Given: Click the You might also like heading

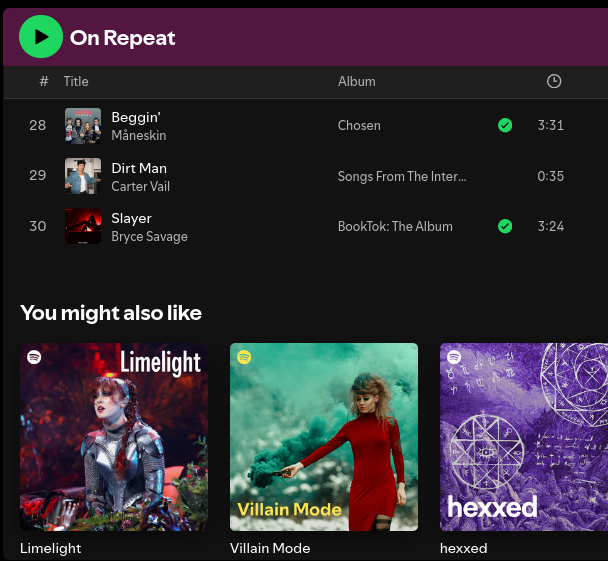Looking at the screenshot, I should (111, 313).
